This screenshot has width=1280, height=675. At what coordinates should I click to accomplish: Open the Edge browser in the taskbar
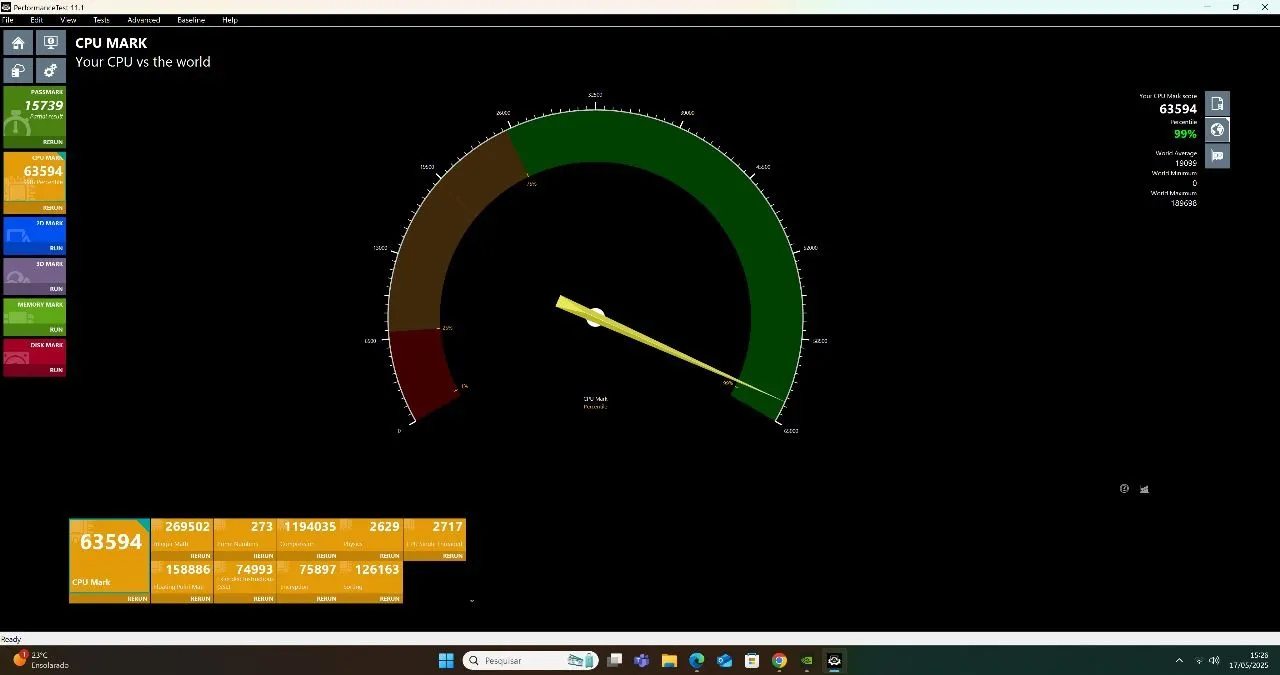point(697,661)
